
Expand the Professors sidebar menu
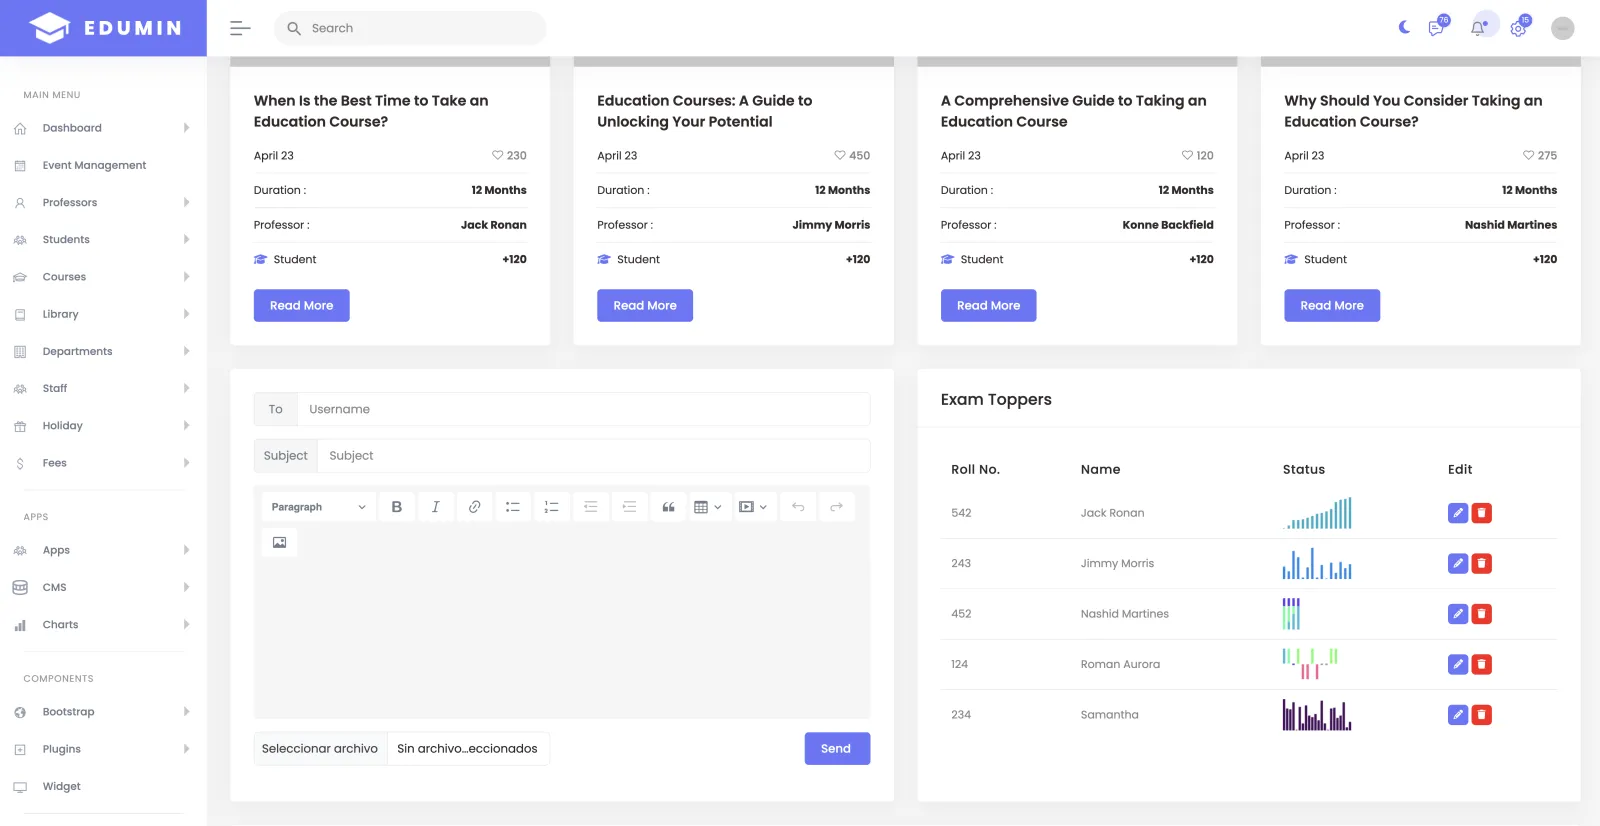tap(103, 202)
